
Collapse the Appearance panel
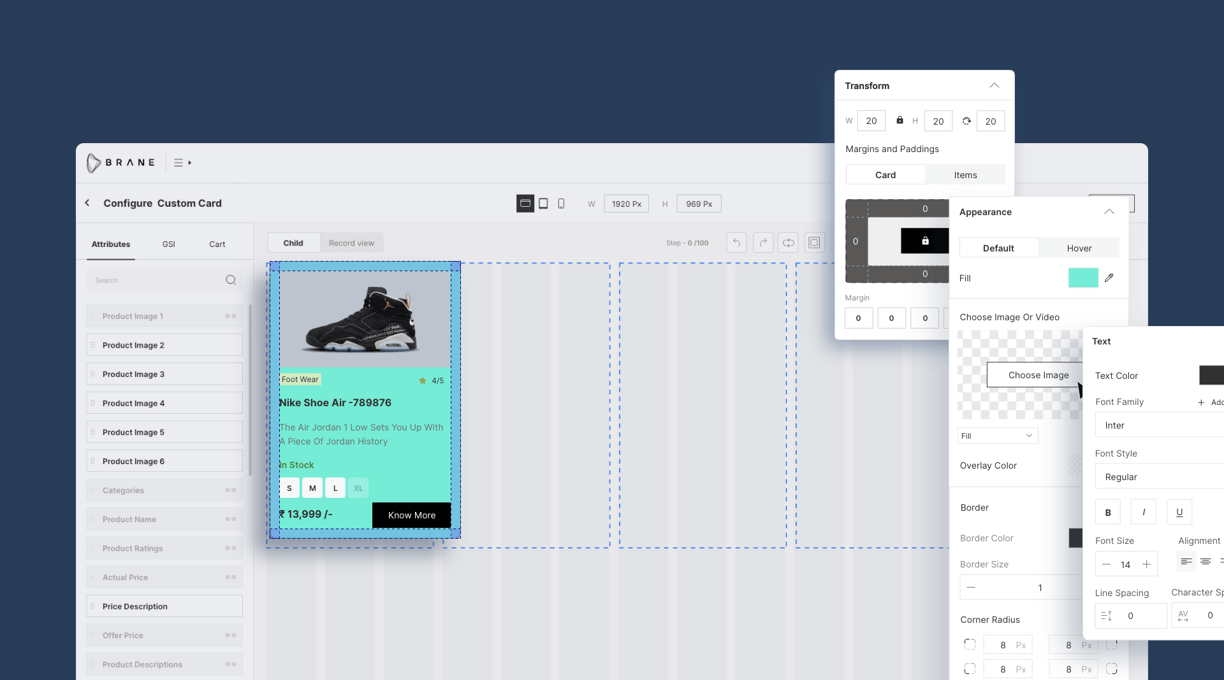point(1109,212)
